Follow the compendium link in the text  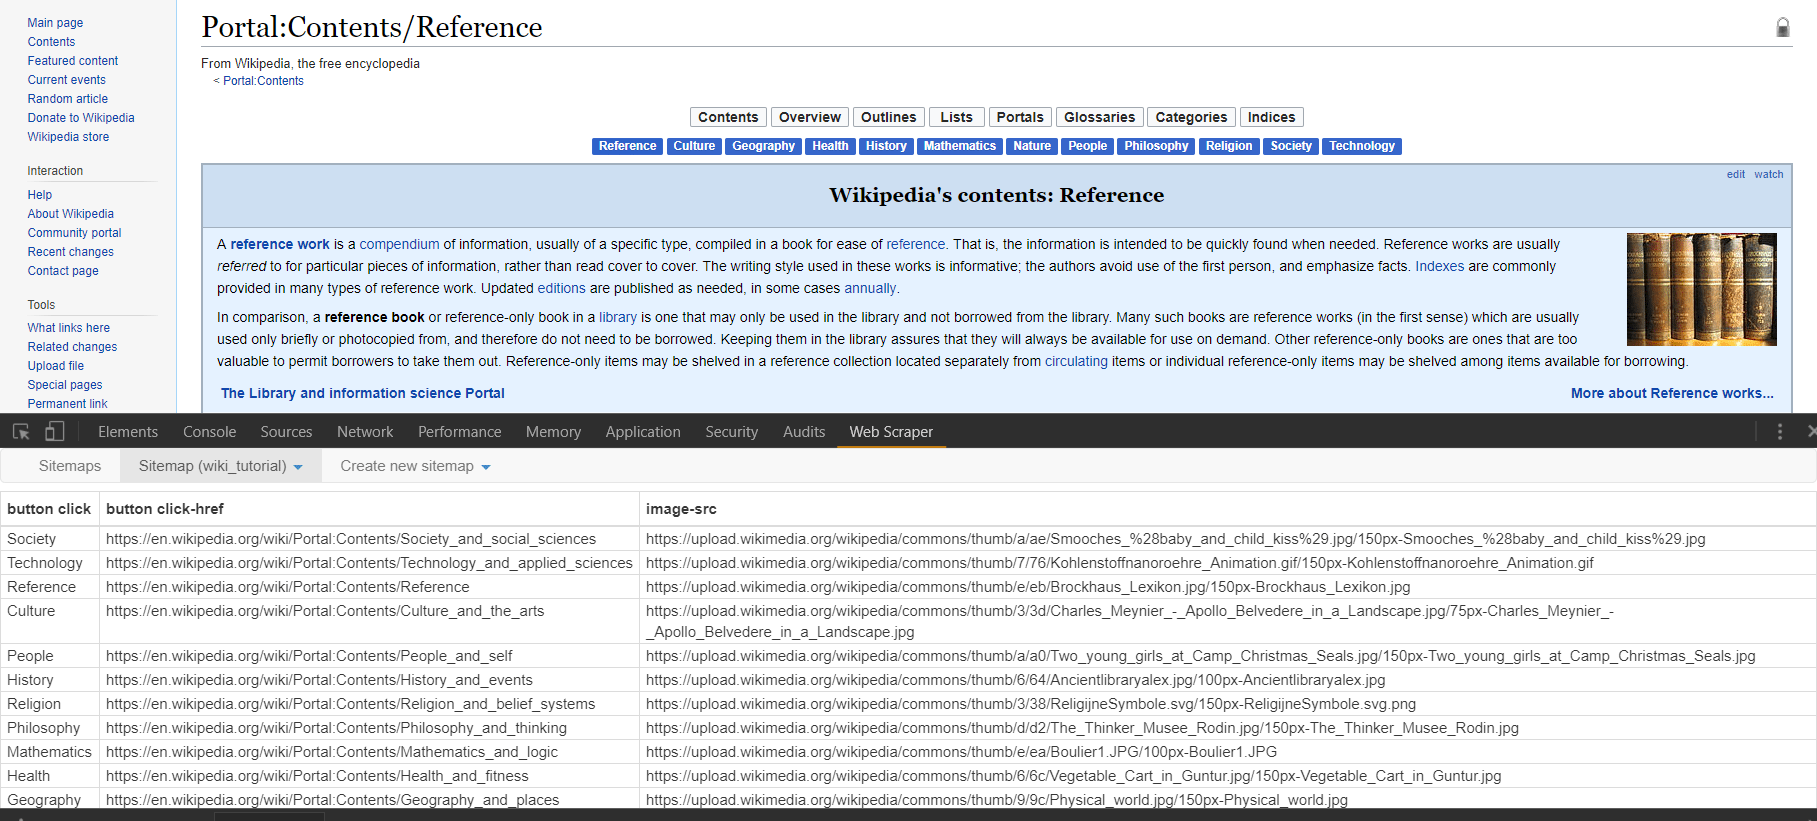click(399, 244)
